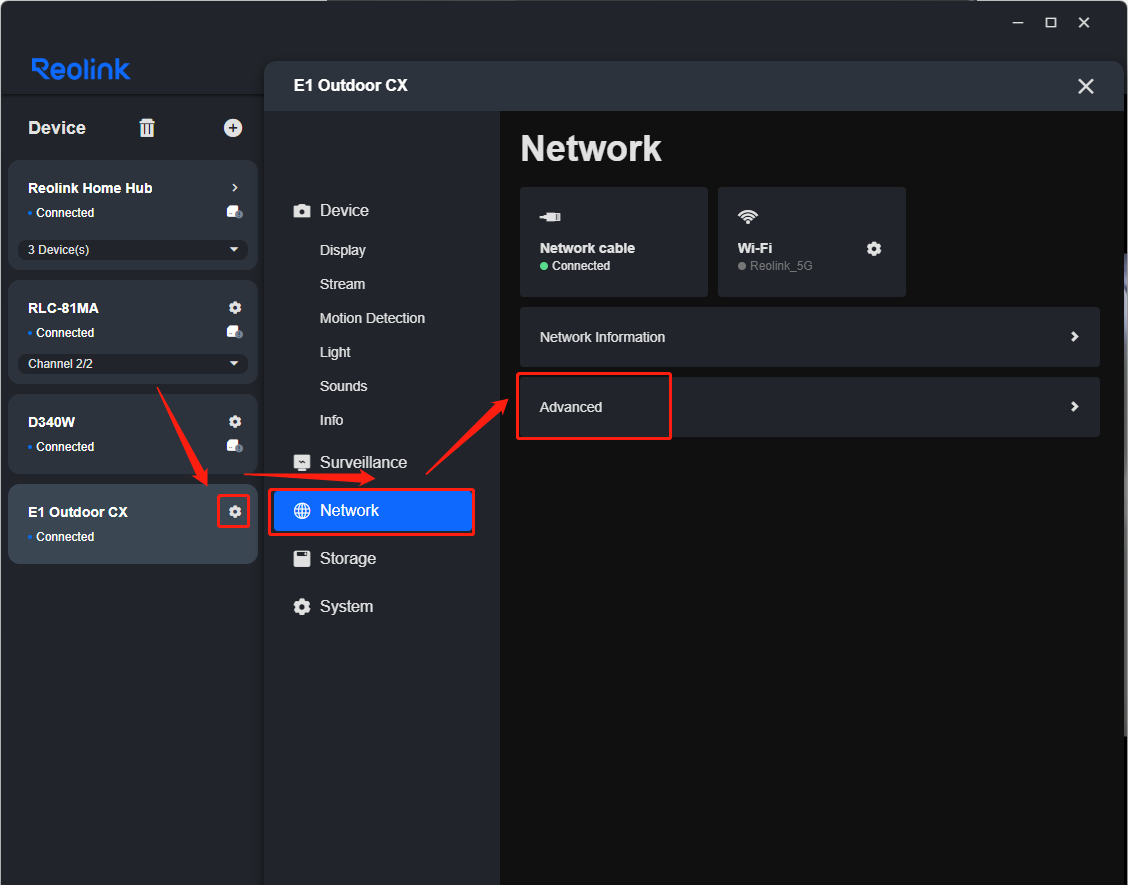Click the Reolink logo
This screenshot has width=1128, height=885.
pyautogui.click(x=81, y=69)
